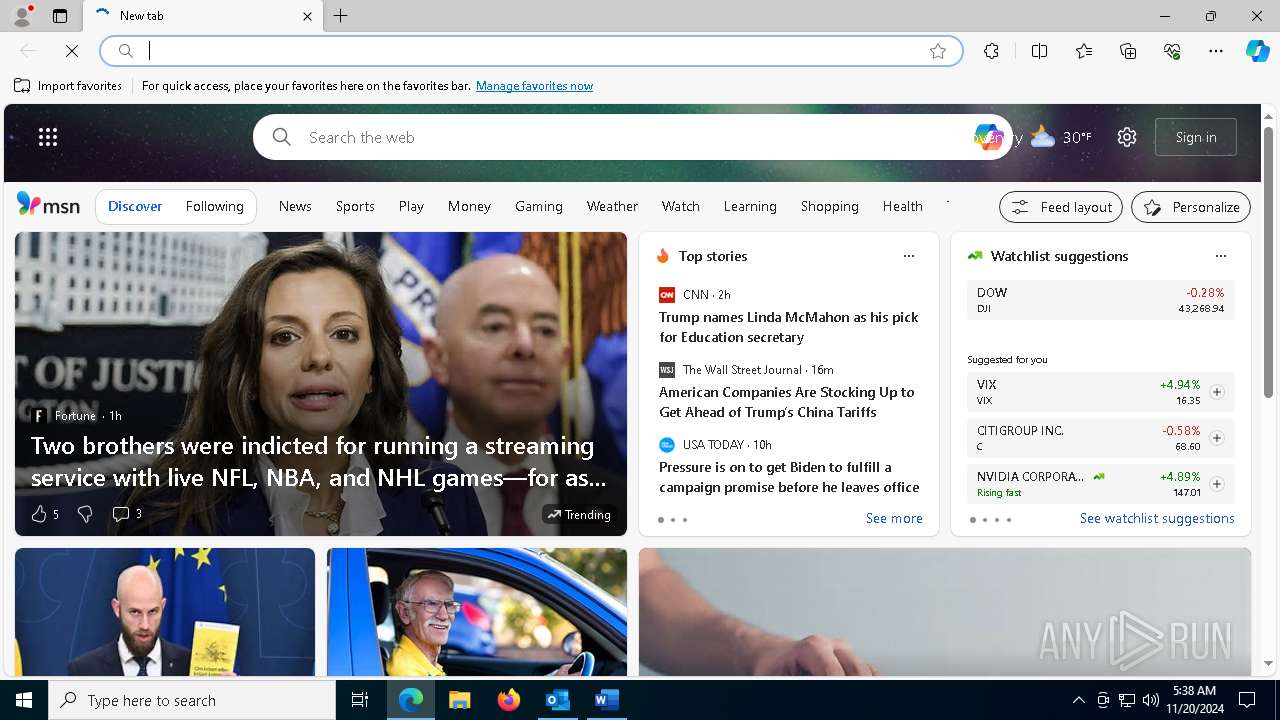This screenshot has width=1280, height=720.
Task: Open page settings gear
Action: (1127, 137)
